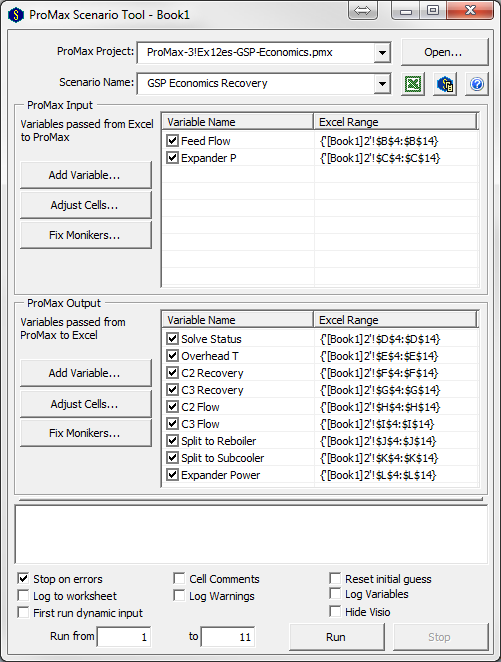Enable Cell Comments option

tap(179, 578)
